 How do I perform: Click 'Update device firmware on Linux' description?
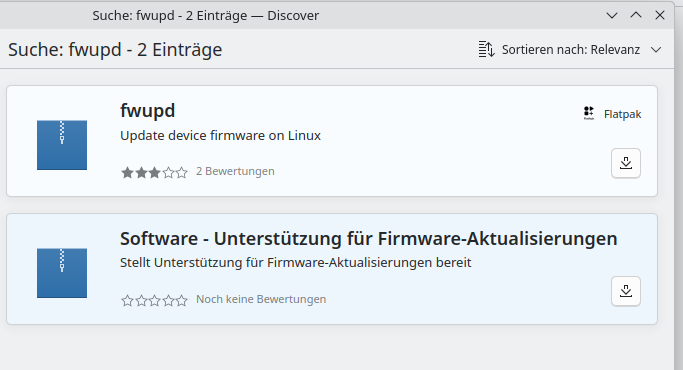pyautogui.click(x=220, y=136)
